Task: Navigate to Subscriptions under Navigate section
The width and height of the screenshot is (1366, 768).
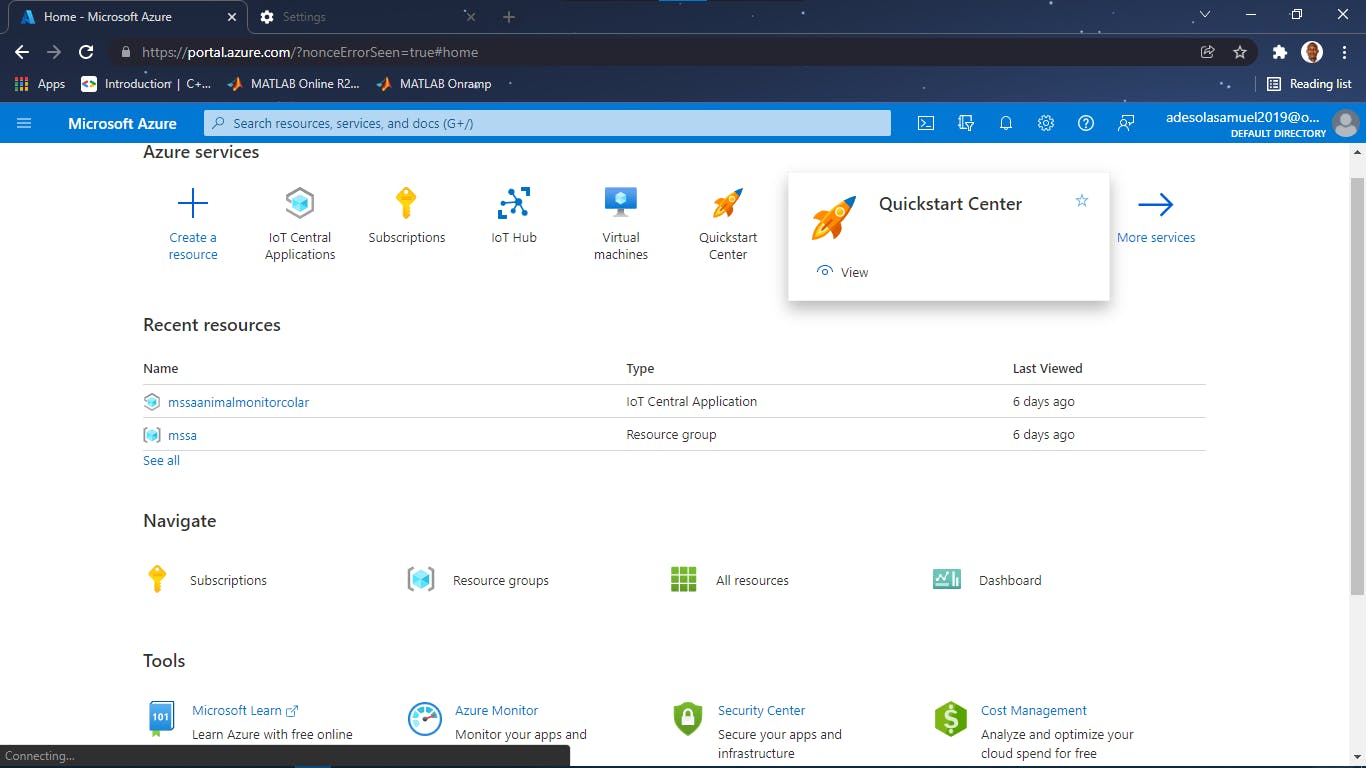Action: (x=228, y=580)
